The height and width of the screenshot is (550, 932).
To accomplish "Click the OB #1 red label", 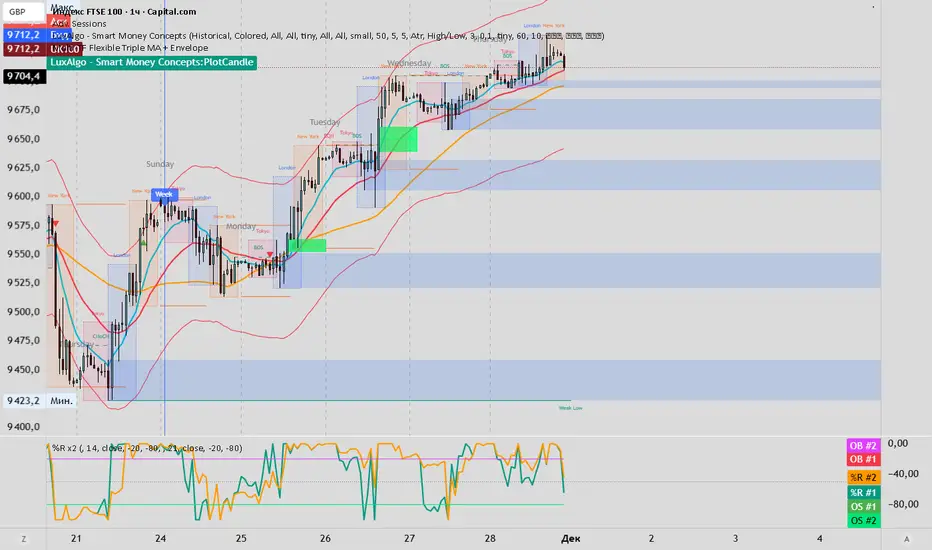I will pos(863,459).
